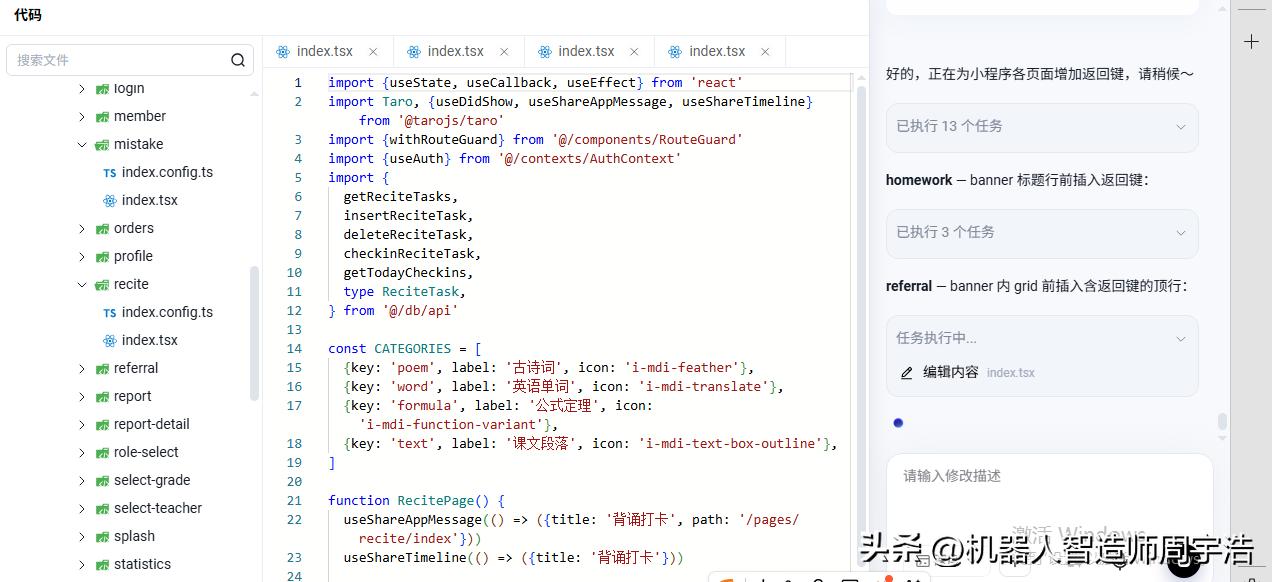Expand the referral folder

click(x=82, y=368)
